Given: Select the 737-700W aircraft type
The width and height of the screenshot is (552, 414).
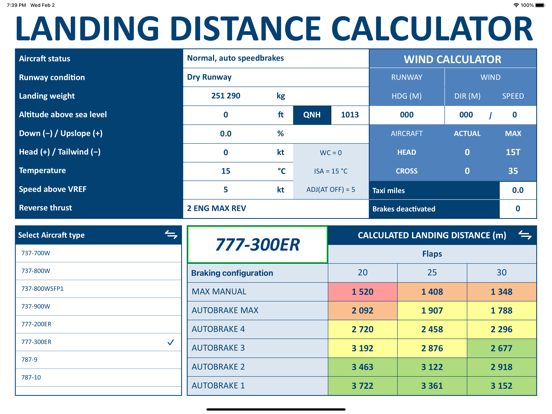Looking at the screenshot, I should 99,253.
